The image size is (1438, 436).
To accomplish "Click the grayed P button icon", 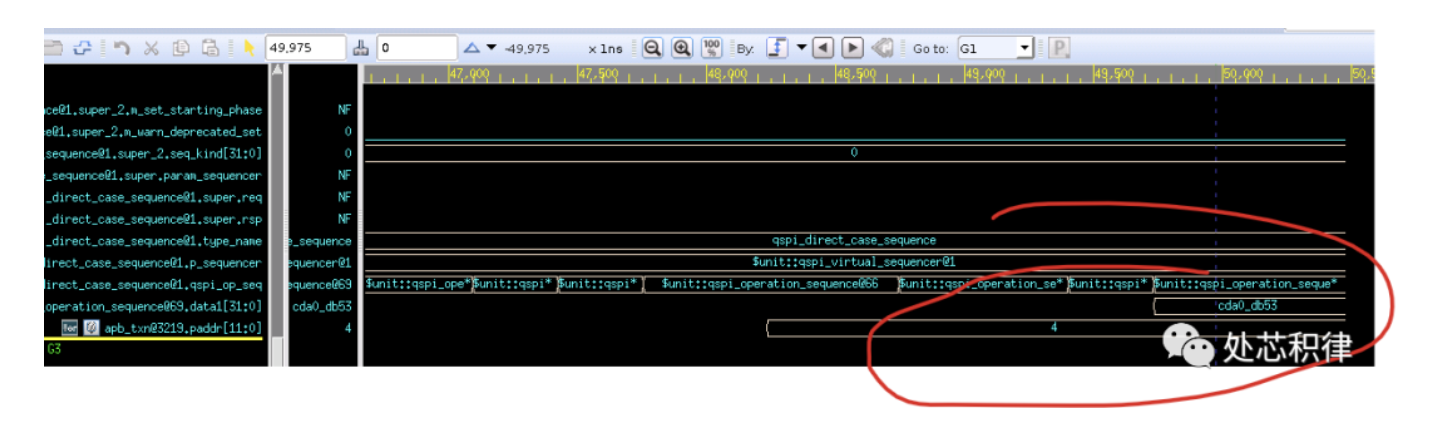I will click(x=1058, y=48).
